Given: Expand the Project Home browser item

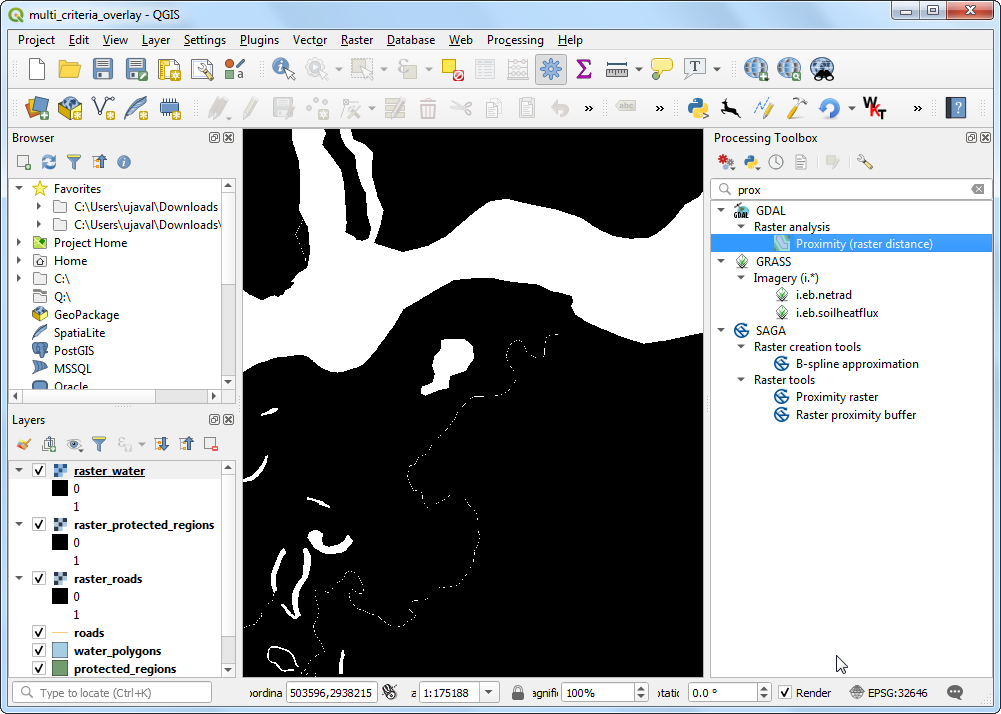Looking at the screenshot, I should tap(19, 243).
